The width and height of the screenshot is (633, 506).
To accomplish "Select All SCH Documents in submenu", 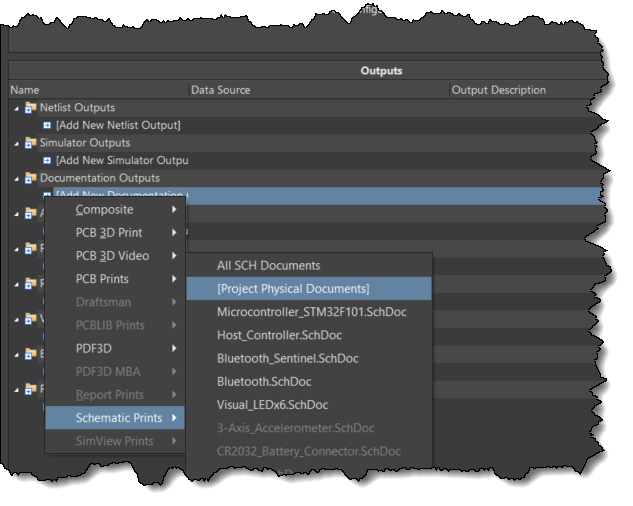I will tap(268, 266).
